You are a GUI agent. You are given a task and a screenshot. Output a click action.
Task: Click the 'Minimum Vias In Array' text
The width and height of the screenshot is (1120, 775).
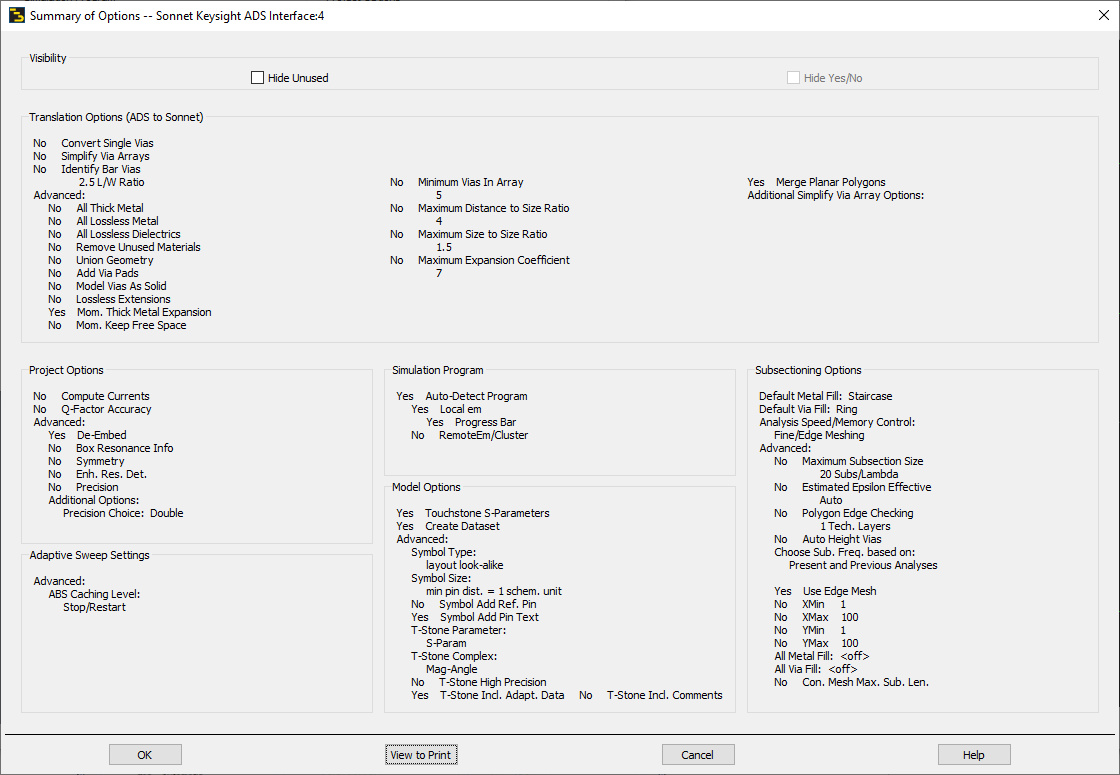(x=471, y=182)
